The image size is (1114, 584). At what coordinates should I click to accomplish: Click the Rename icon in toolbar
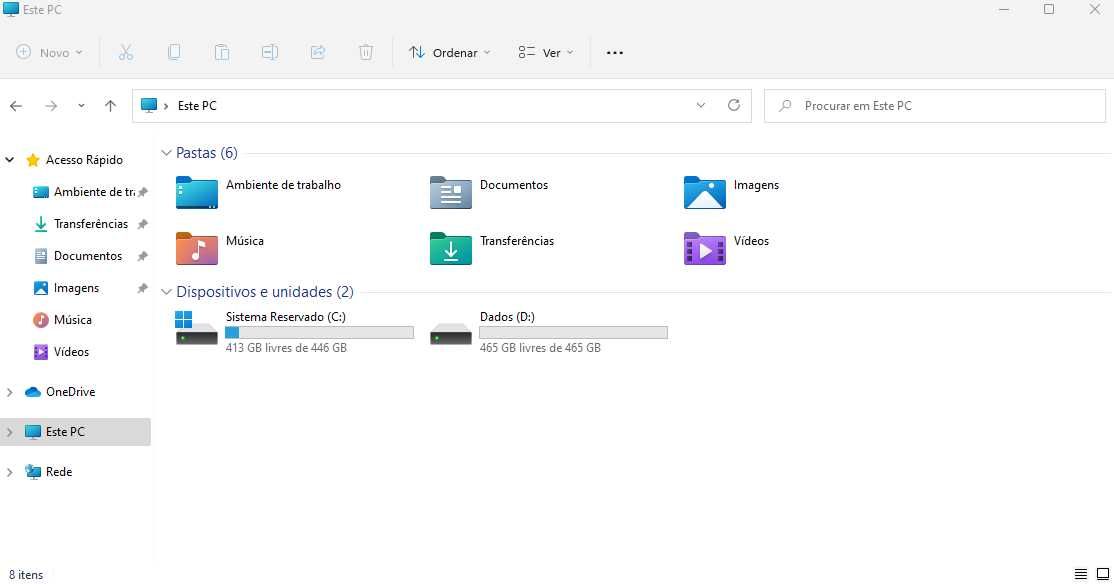click(269, 53)
